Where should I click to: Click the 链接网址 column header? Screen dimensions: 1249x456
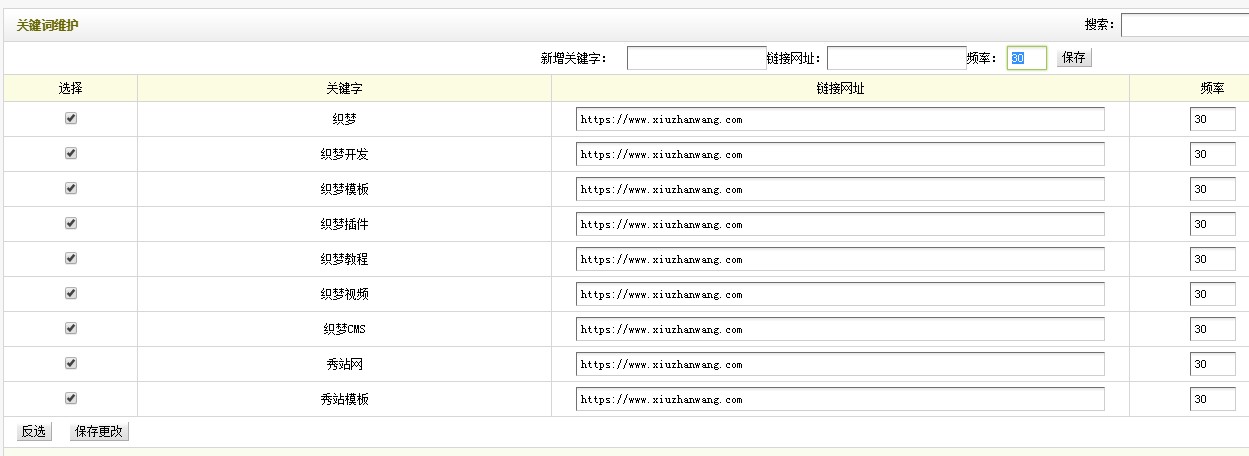840,89
